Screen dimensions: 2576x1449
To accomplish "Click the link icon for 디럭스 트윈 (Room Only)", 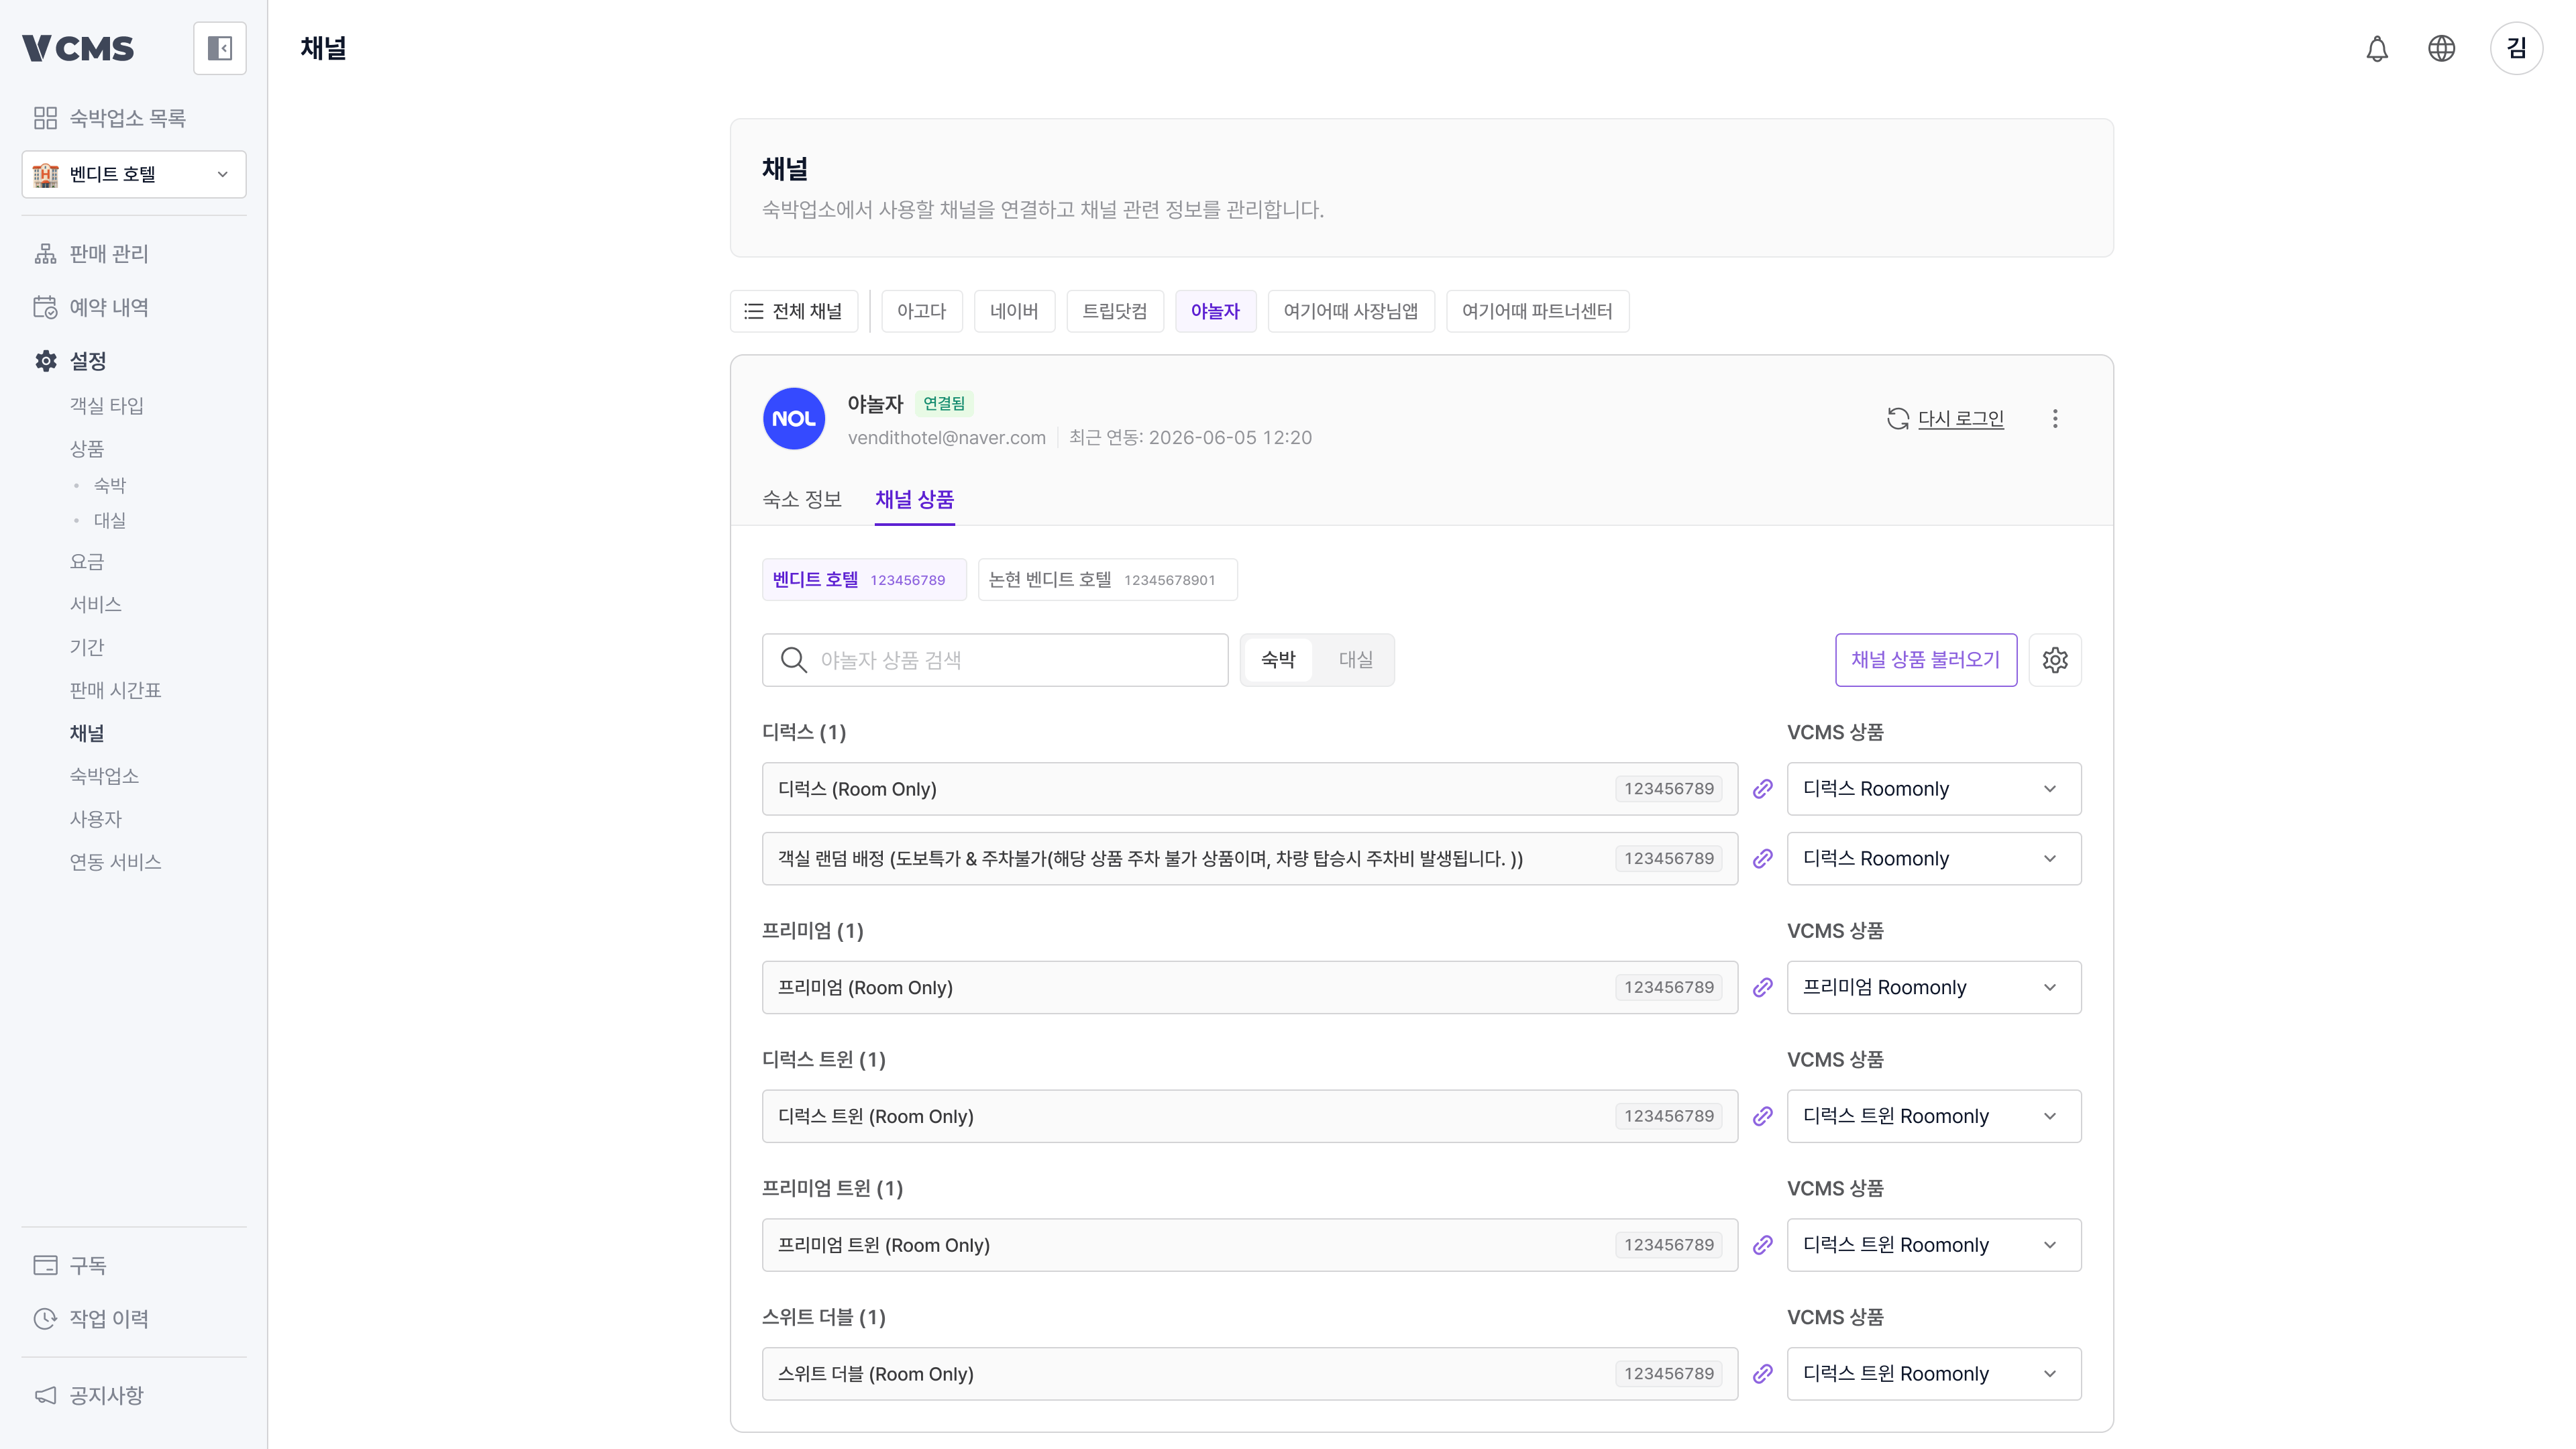I will point(1763,1116).
